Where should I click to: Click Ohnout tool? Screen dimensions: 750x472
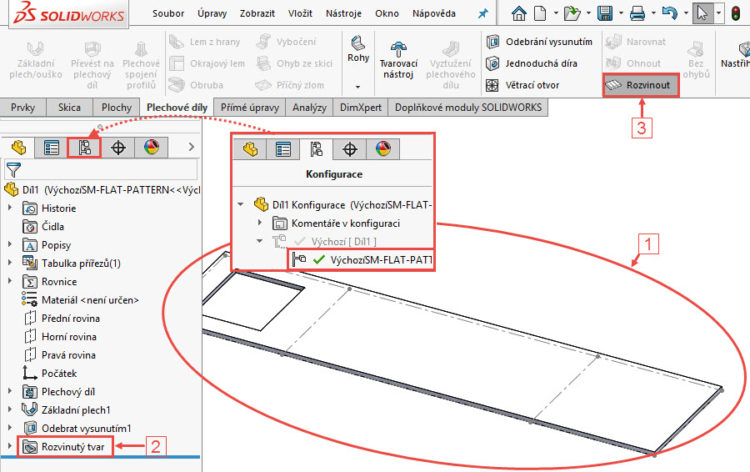point(633,63)
